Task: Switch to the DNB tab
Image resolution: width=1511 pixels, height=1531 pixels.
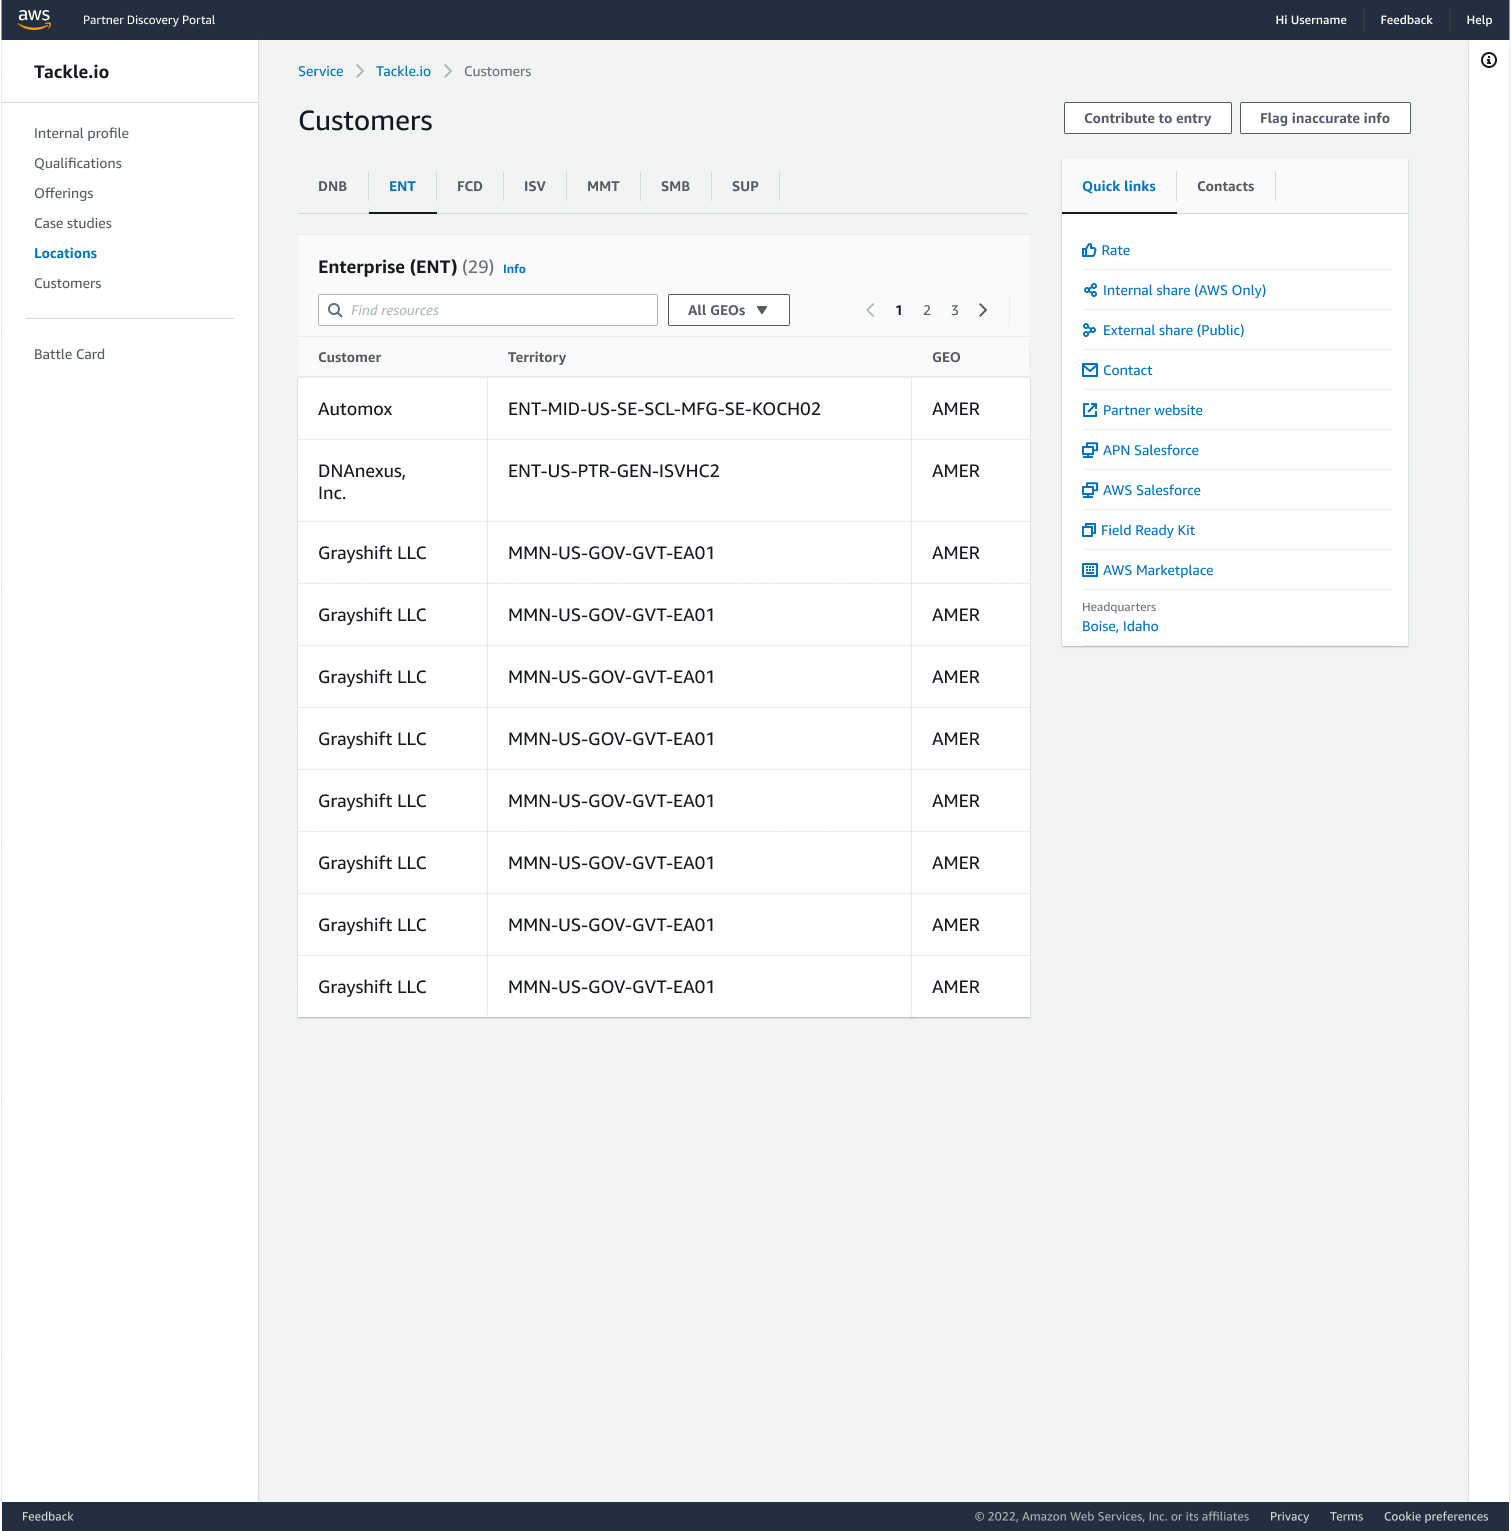Action: coord(333,186)
